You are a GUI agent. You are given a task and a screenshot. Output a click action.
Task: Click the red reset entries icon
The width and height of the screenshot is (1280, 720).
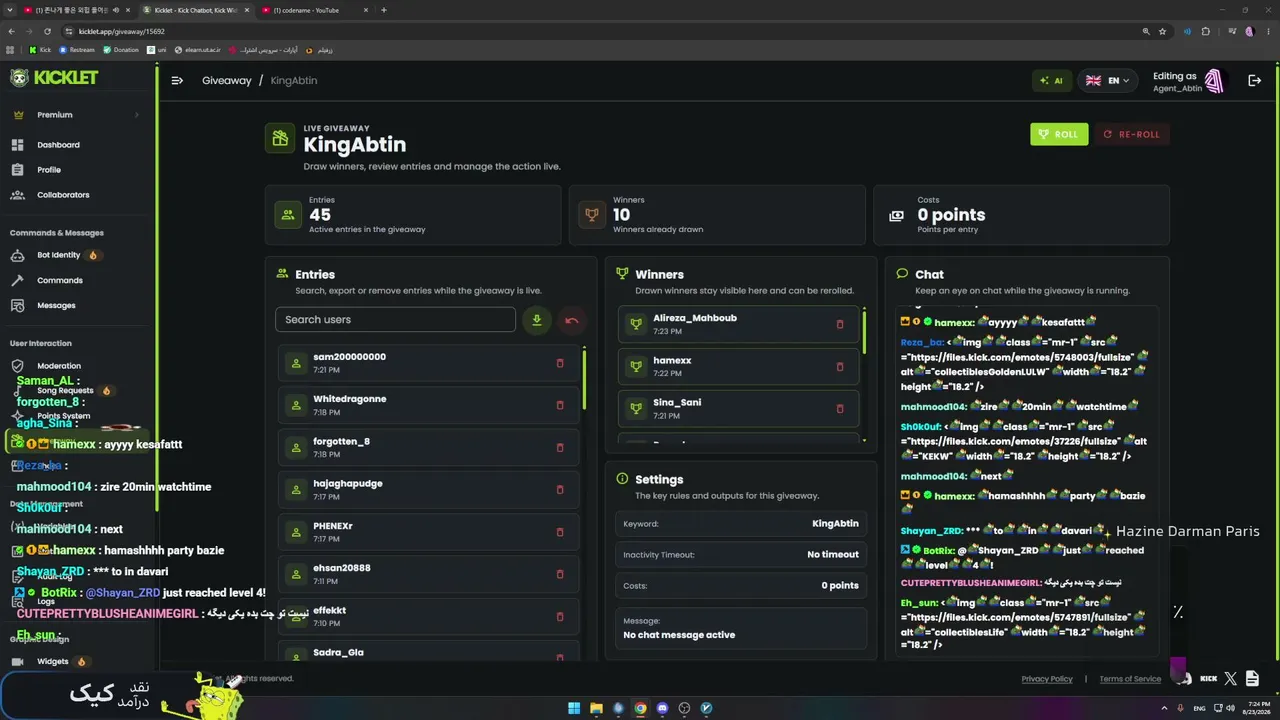point(572,320)
